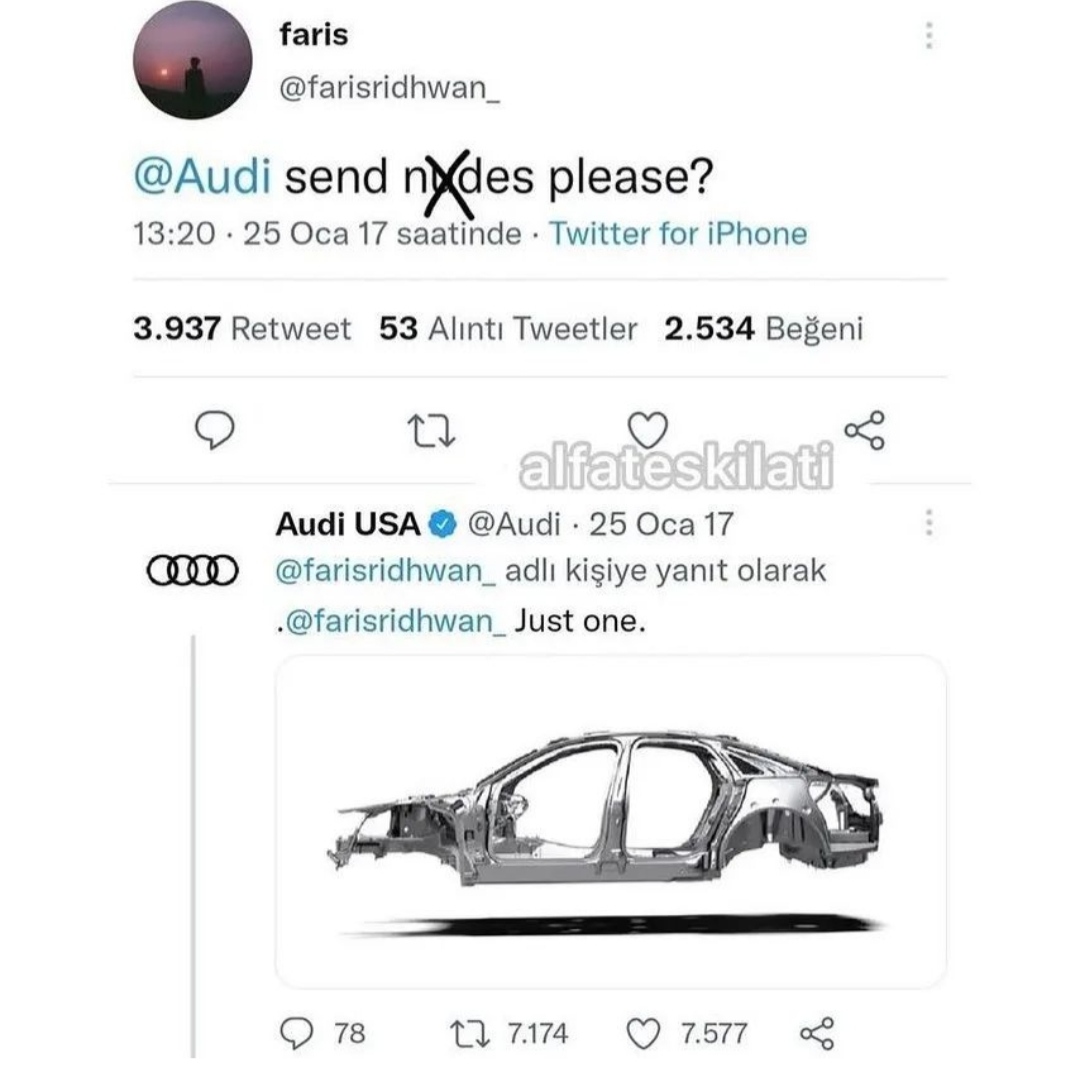View the 53 Alıntı Tweetler list

pyautogui.click(x=508, y=329)
